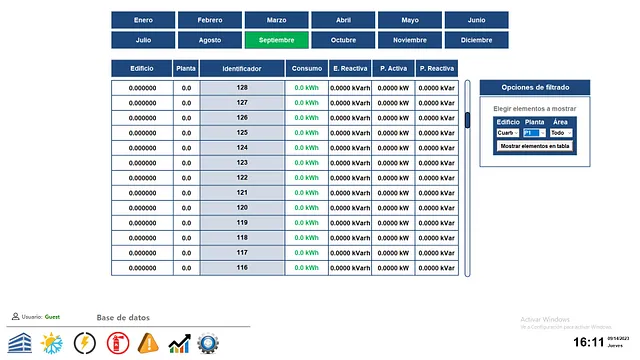Screen dimensions: 640x360
Task: Open the warning alarms triangle icon
Action: click(x=148, y=343)
